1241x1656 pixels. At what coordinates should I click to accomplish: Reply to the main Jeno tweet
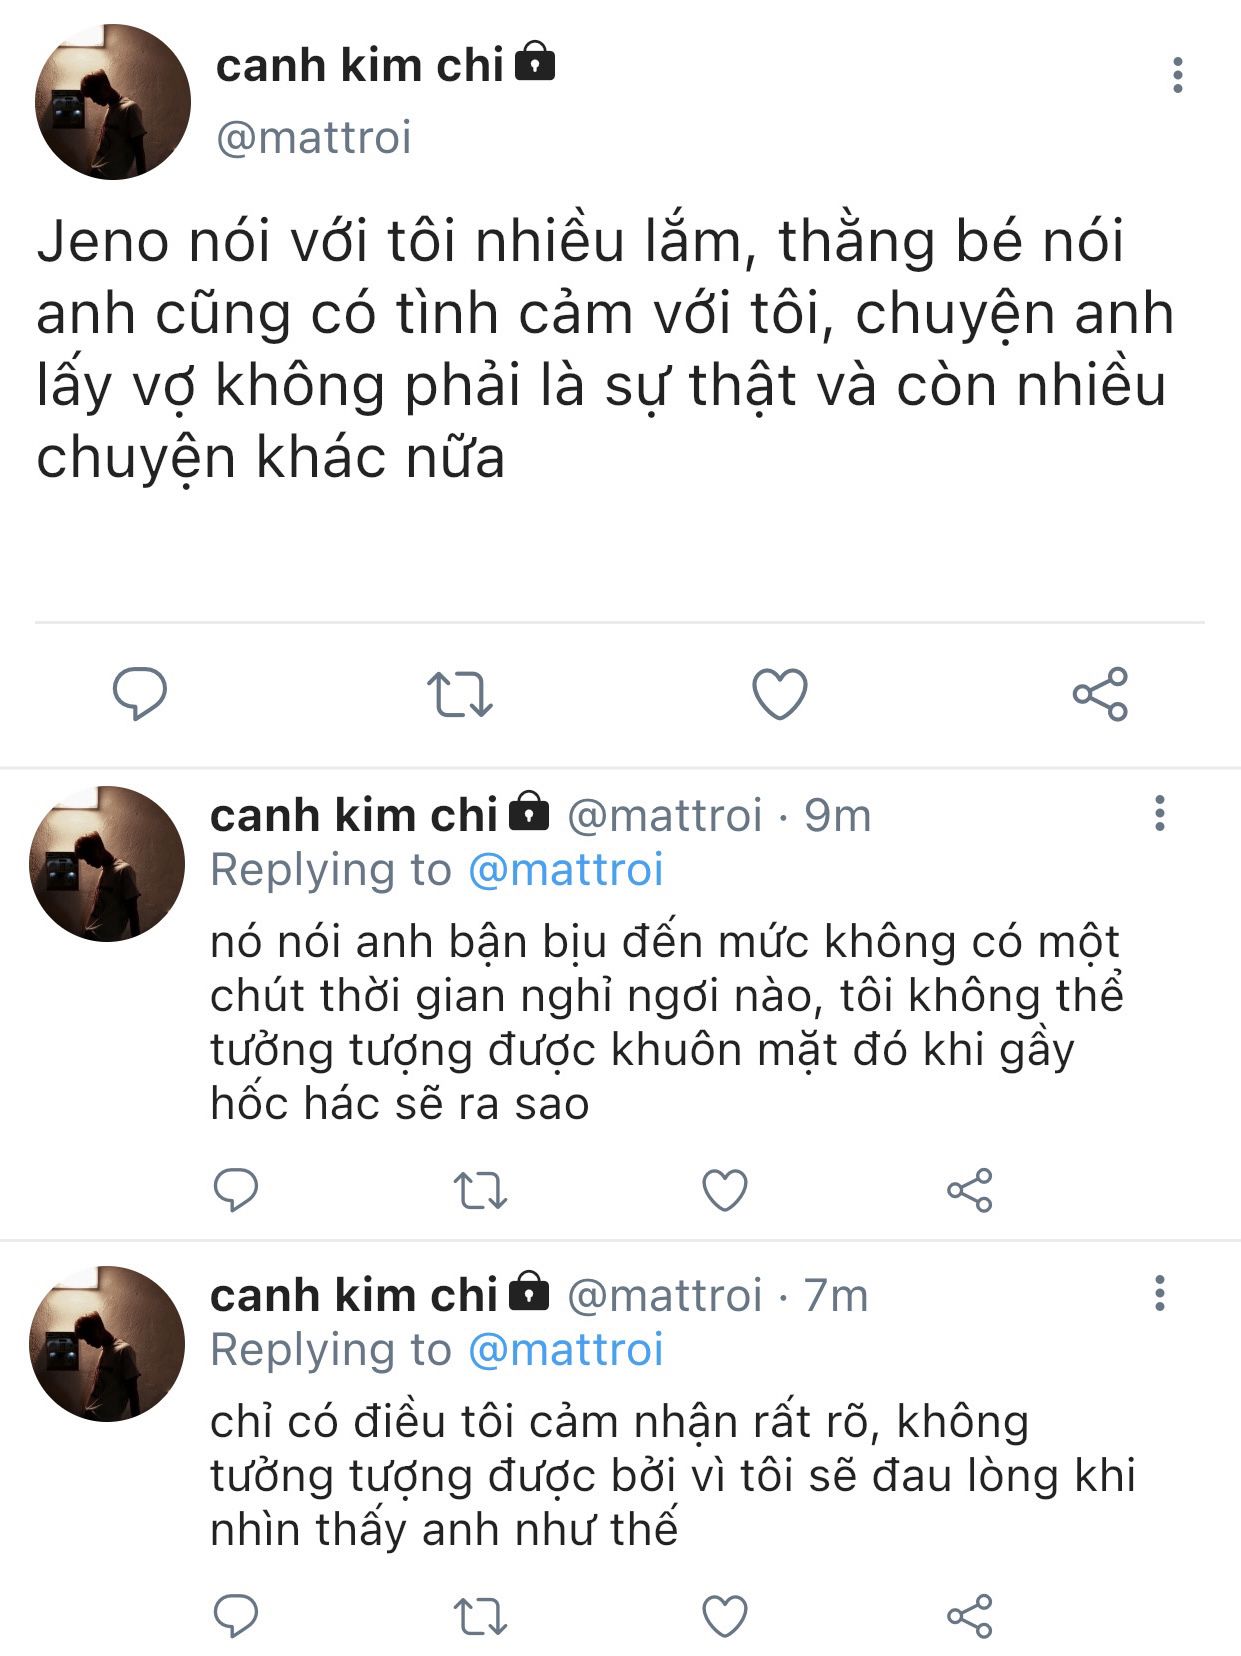(140, 694)
